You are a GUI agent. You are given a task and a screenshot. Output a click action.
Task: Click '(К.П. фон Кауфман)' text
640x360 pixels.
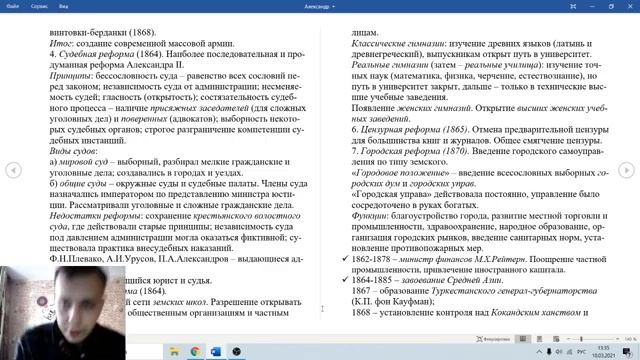click(393, 301)
